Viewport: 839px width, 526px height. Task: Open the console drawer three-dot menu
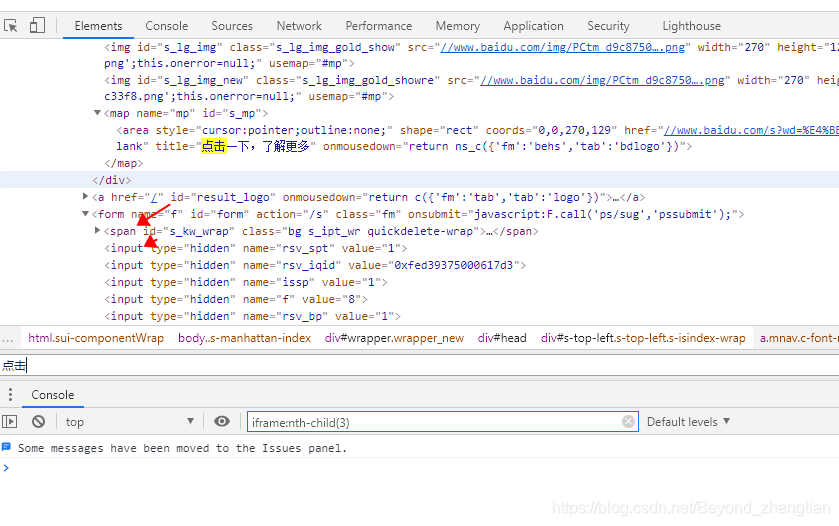tap(10, 395)
